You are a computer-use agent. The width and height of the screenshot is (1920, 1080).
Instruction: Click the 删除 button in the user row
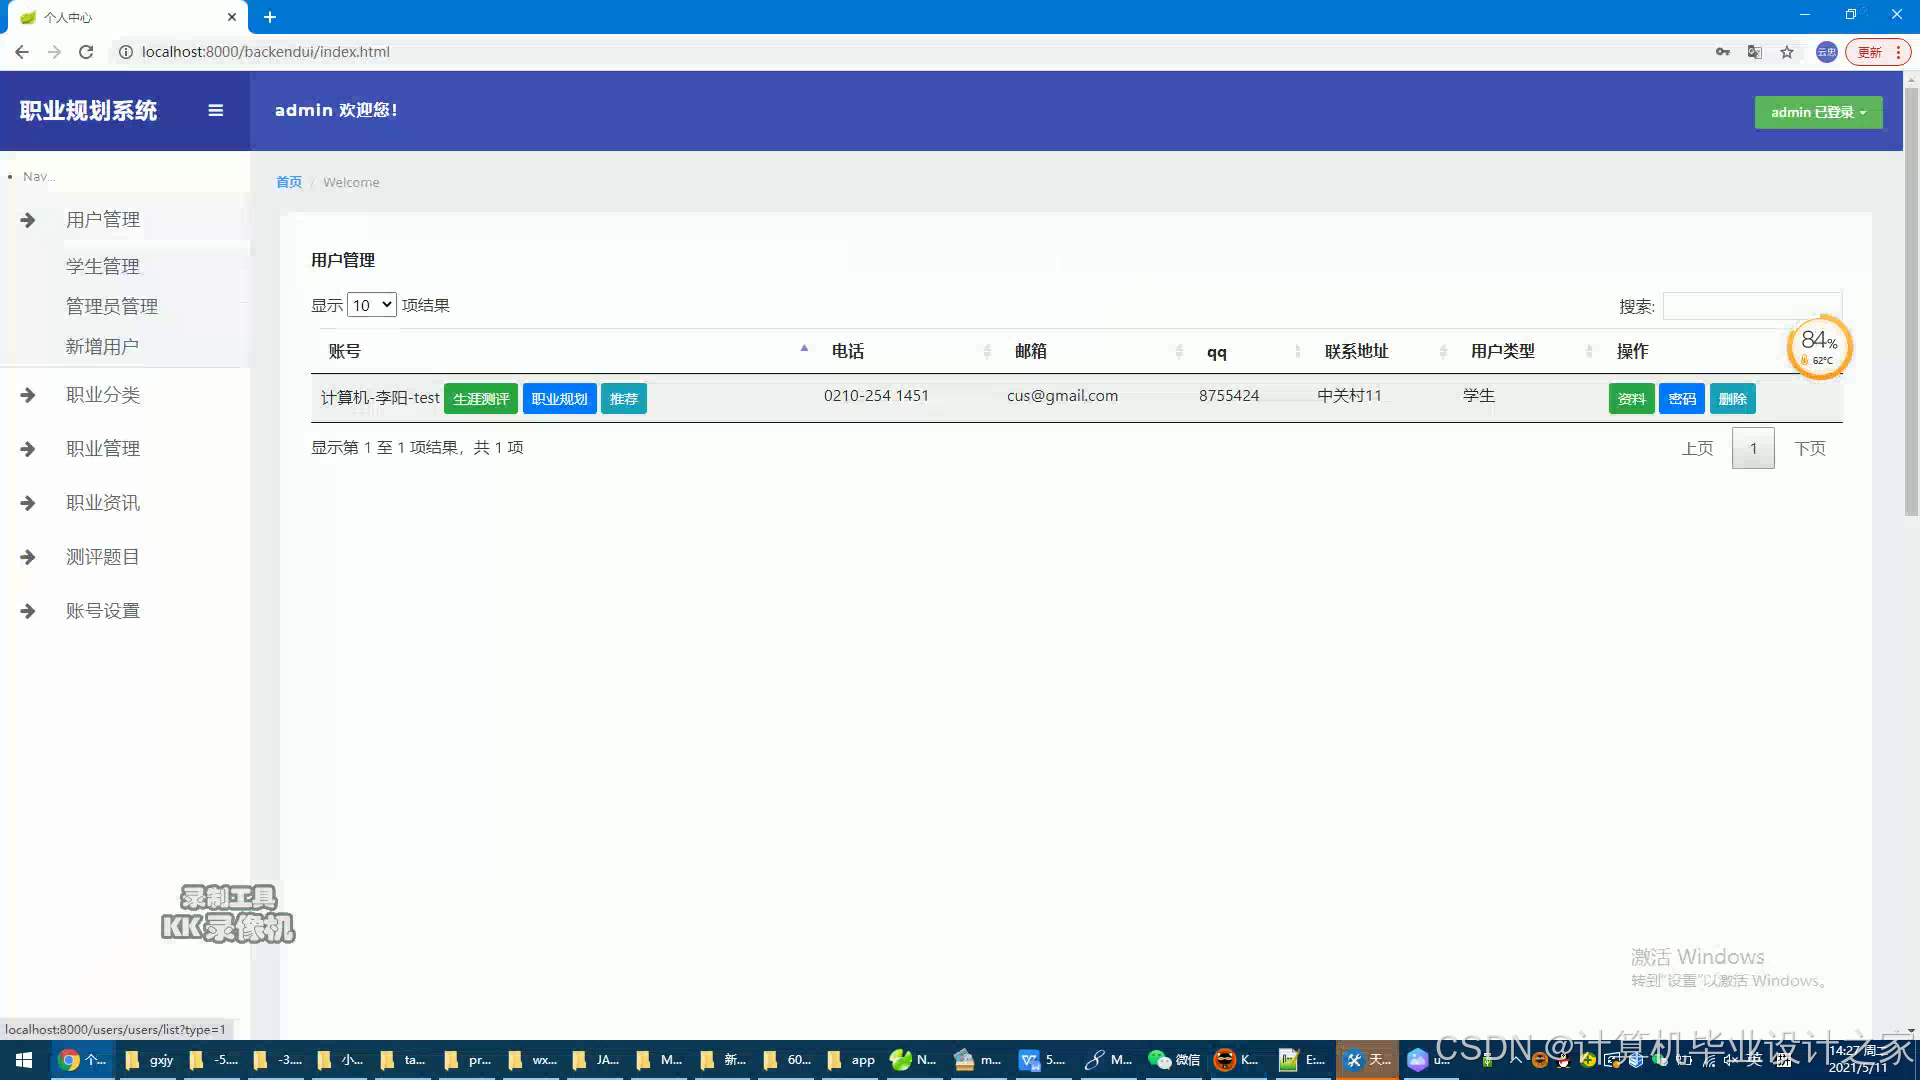pyautogui.click(x=1732, y=399)
